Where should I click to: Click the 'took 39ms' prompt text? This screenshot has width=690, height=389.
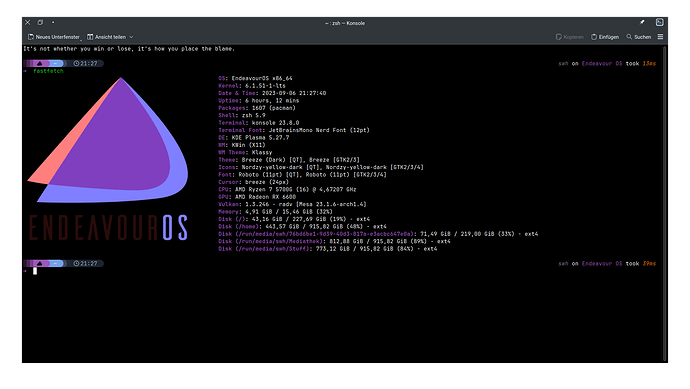pos(641,264)
